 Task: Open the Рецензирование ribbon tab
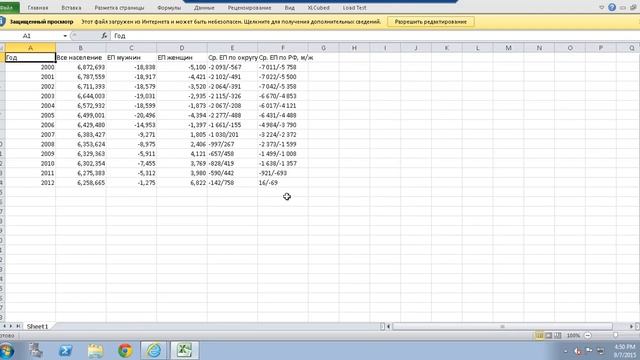coord(249,8)
